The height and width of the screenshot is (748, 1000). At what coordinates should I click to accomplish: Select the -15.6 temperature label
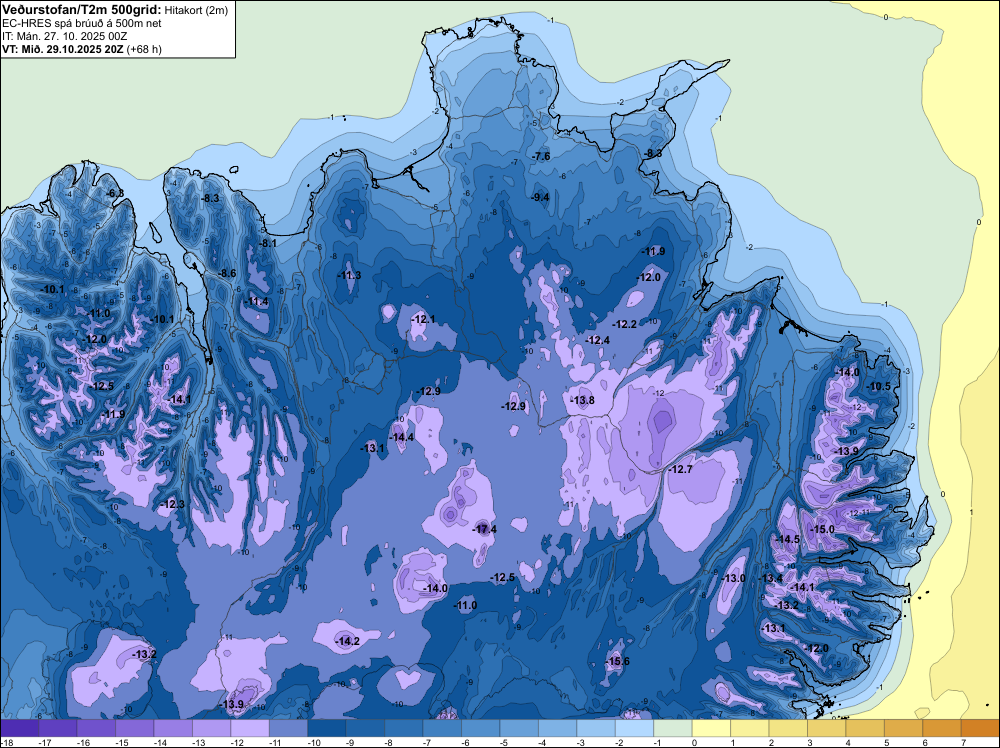coord(617,661)
